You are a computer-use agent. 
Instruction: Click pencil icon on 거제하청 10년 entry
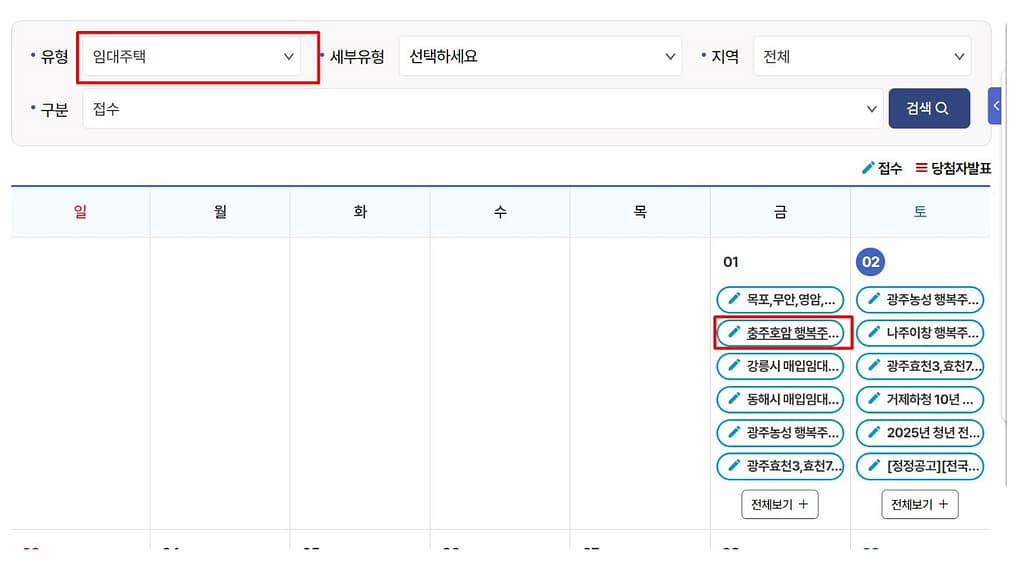(x=874, y=400)
